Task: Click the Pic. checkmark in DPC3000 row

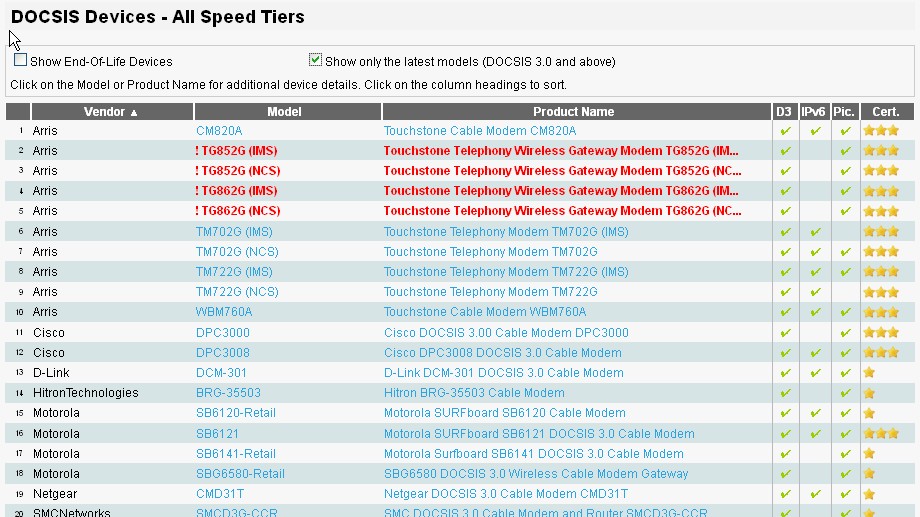Action: pos(845,333)
